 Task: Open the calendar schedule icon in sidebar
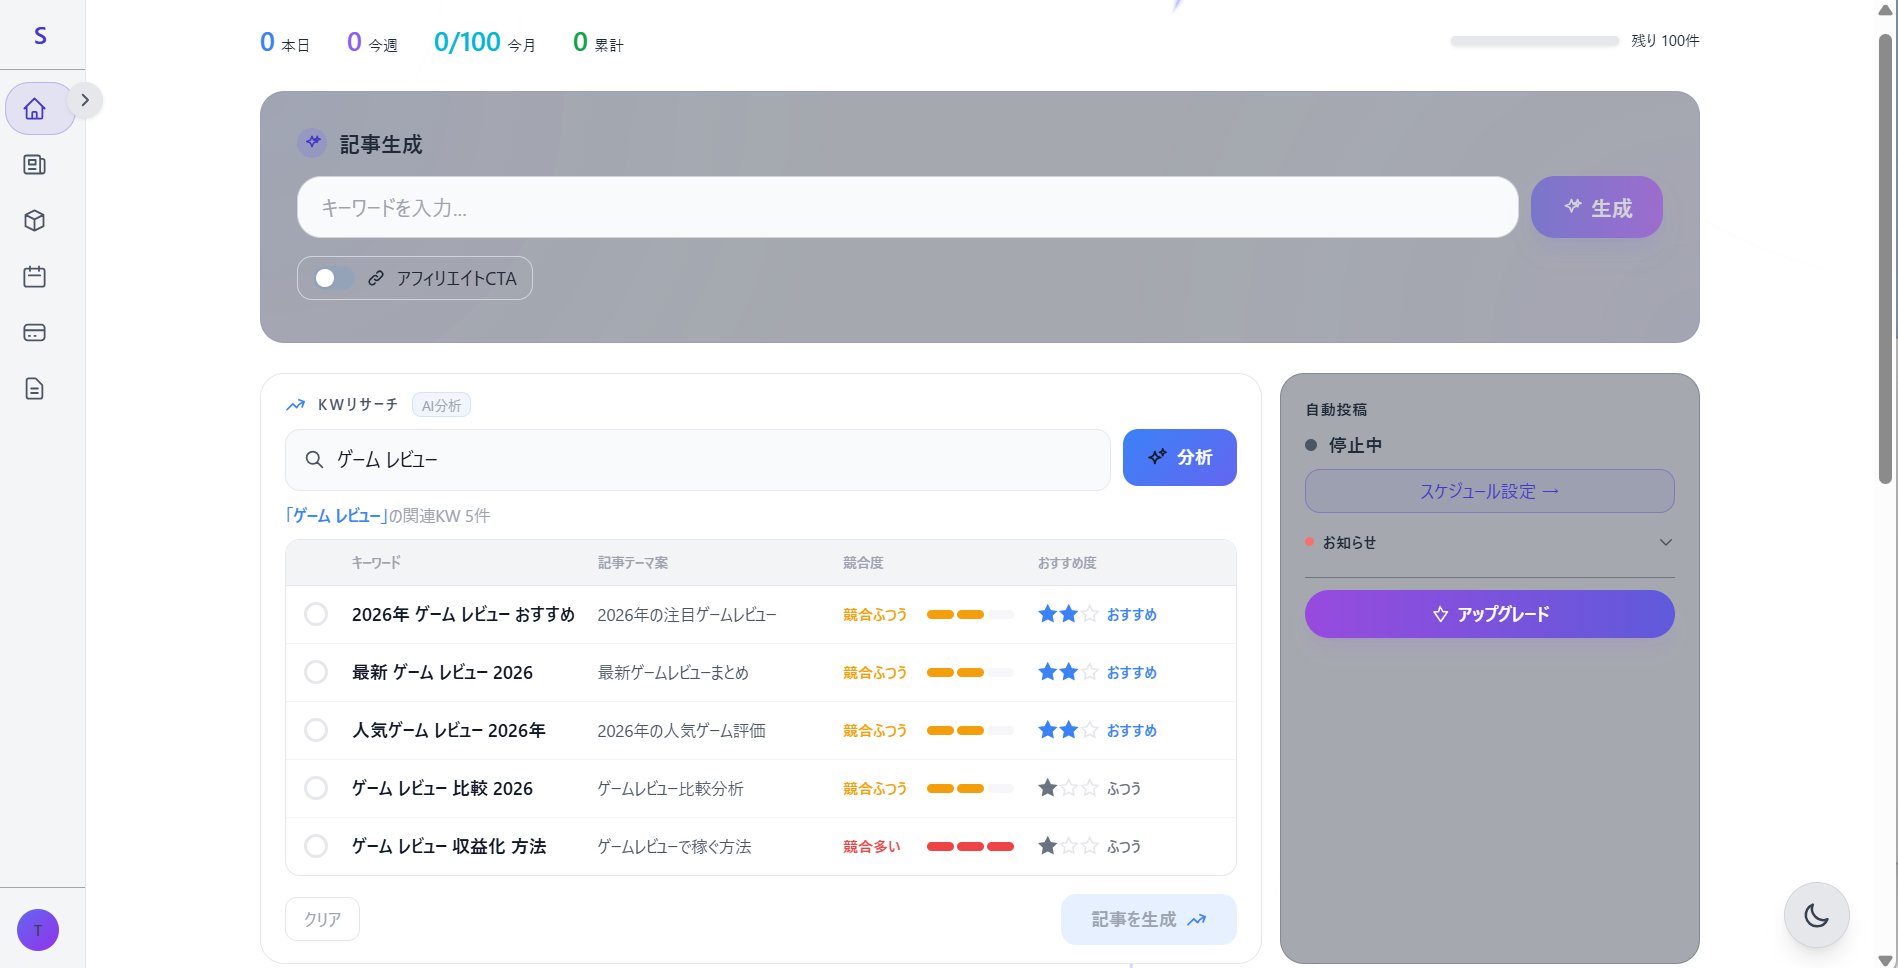35,277
